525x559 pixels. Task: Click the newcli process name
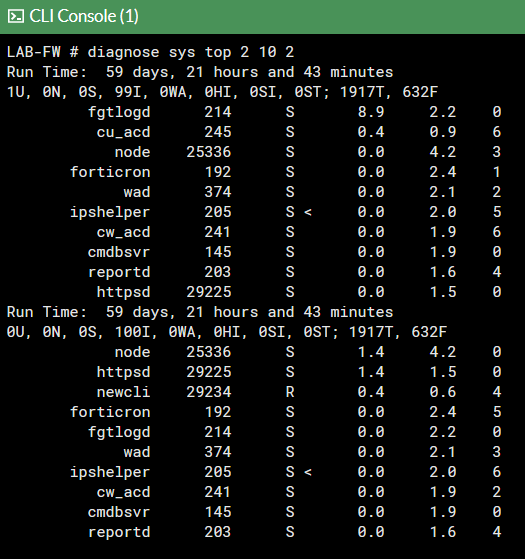pyautogui.click(x=123, y=392)
